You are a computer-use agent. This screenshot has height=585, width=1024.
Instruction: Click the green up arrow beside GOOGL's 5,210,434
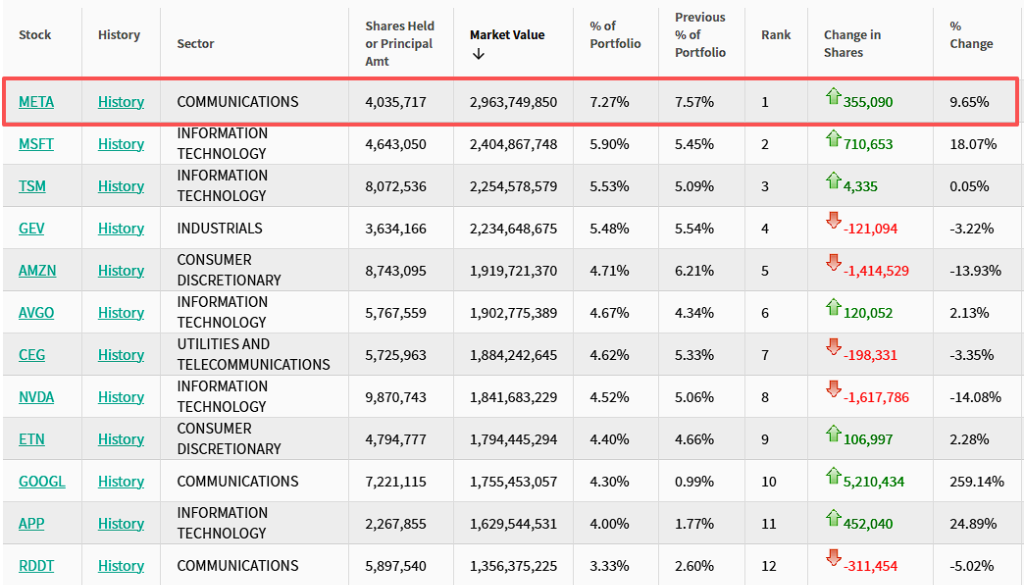coord(833,476)
